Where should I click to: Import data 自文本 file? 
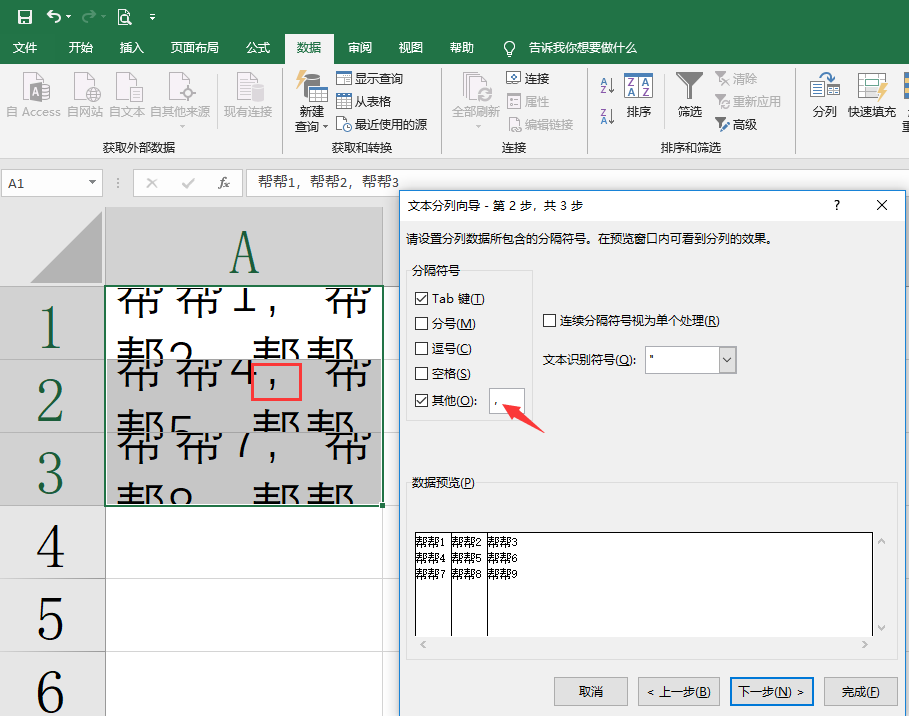click(127, 95)
